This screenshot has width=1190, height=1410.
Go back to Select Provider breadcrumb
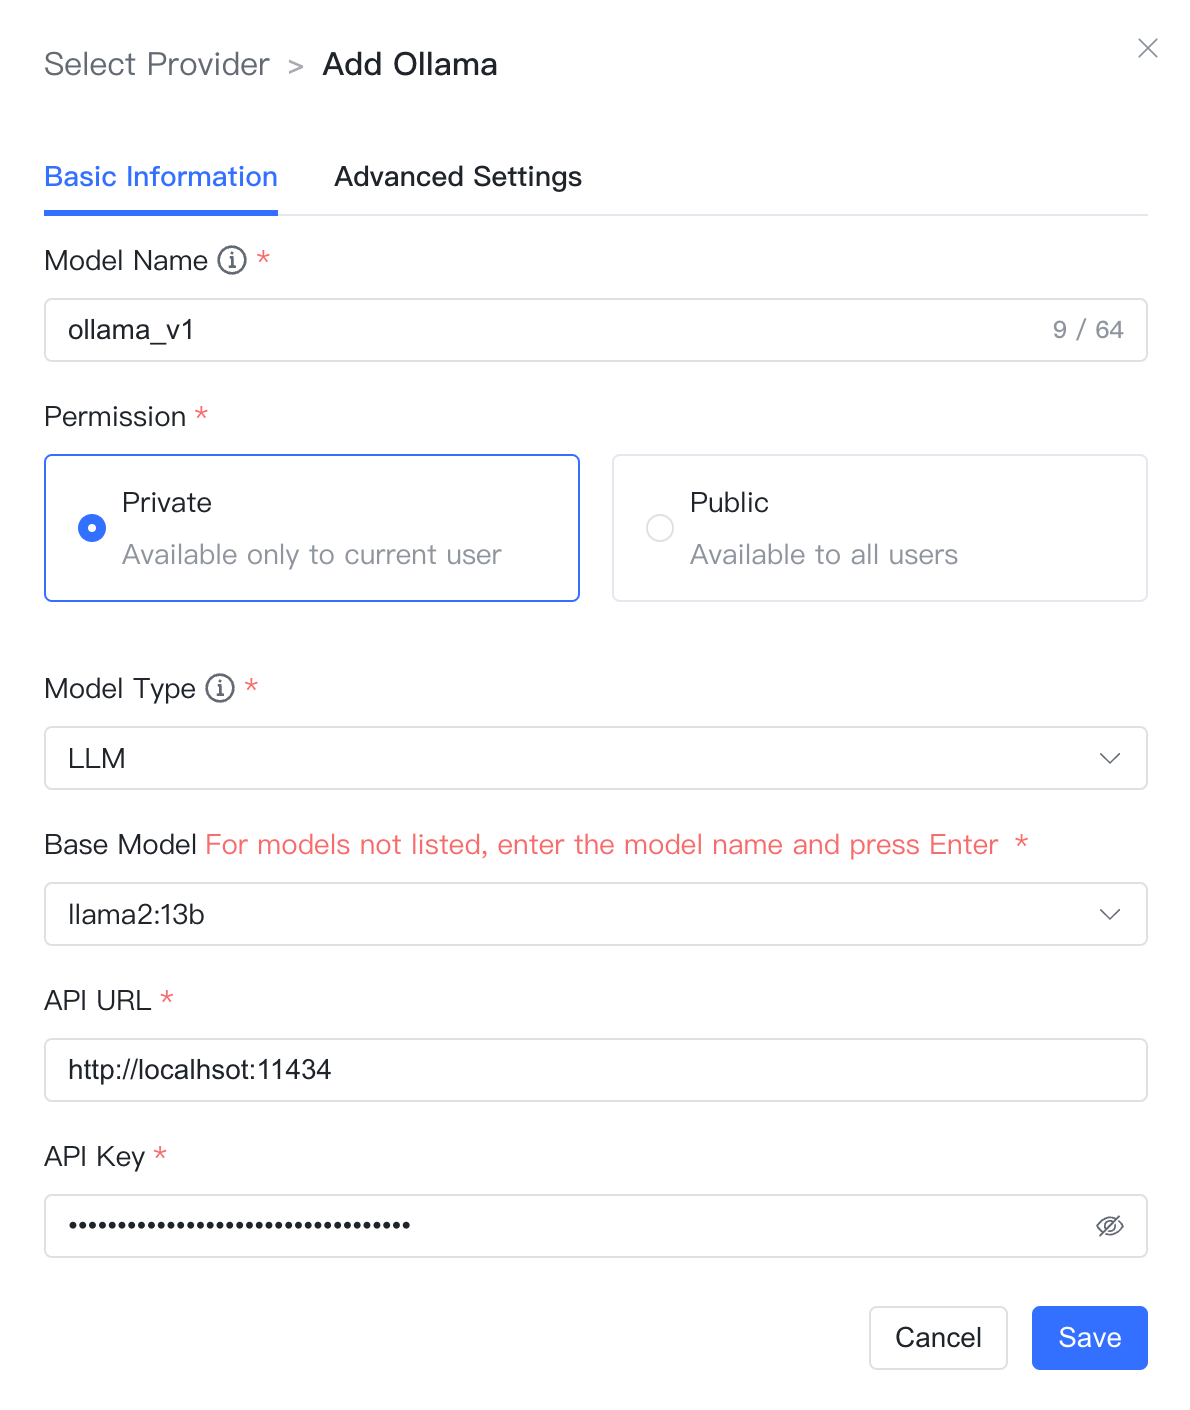pos(157,64)
